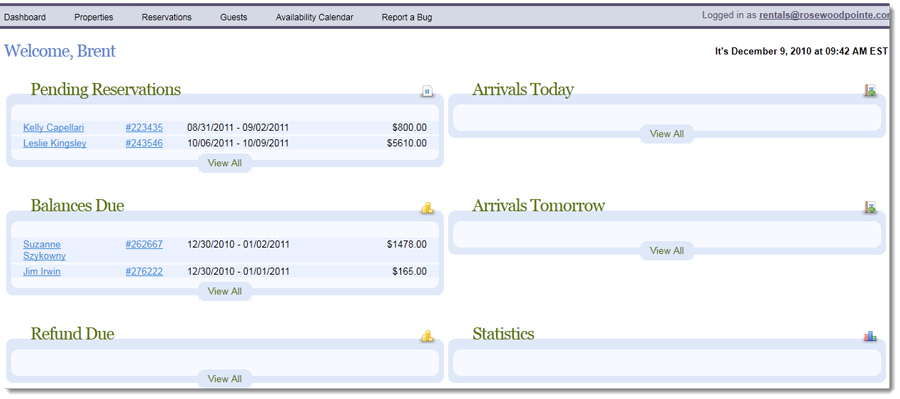Click the Statistics bar chart icon
900x399 pixels.
click(x=870, y=336)
